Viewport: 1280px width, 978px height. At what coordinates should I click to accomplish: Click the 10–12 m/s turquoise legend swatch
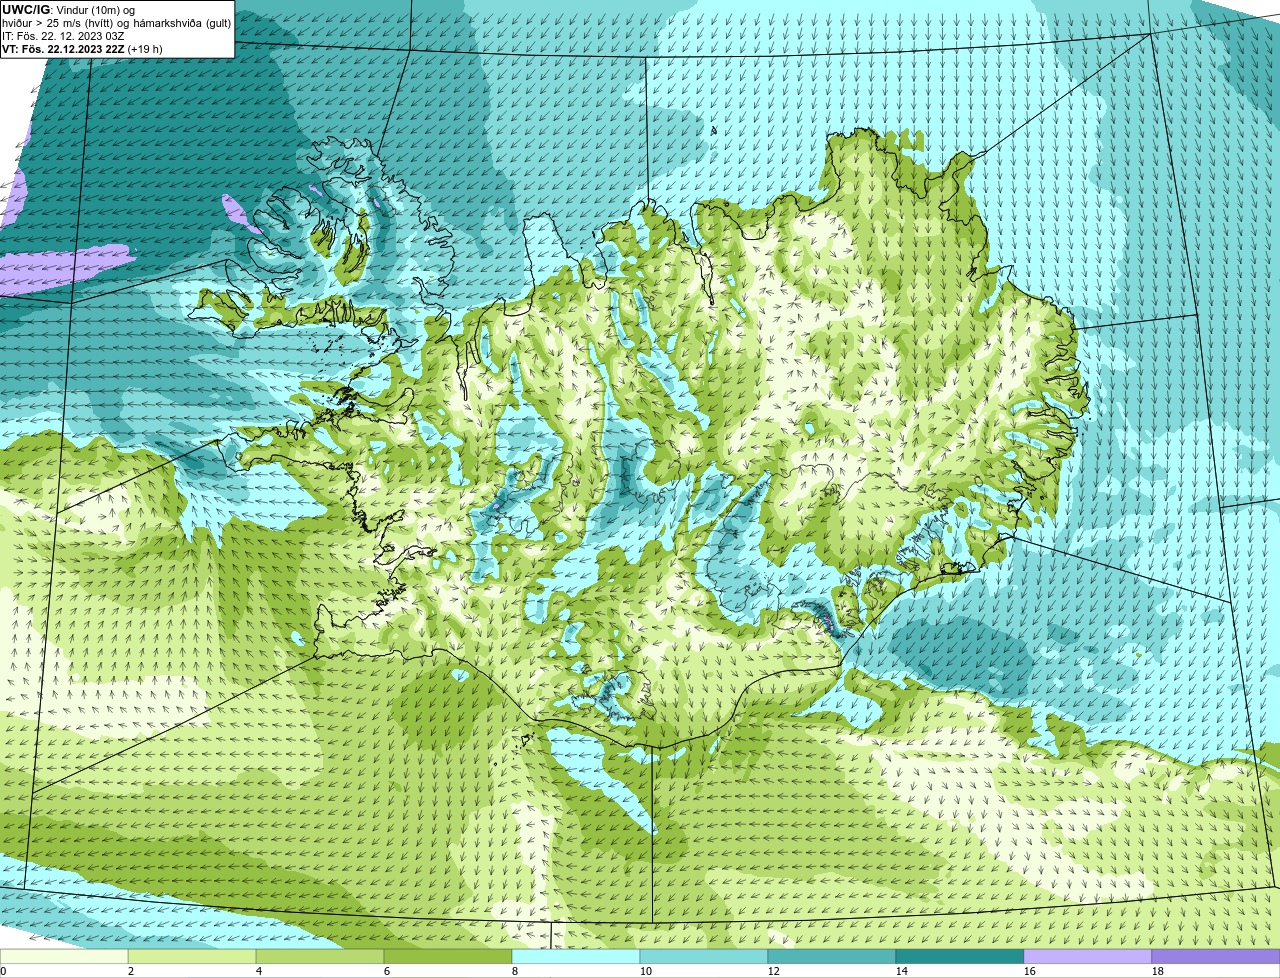704,957
